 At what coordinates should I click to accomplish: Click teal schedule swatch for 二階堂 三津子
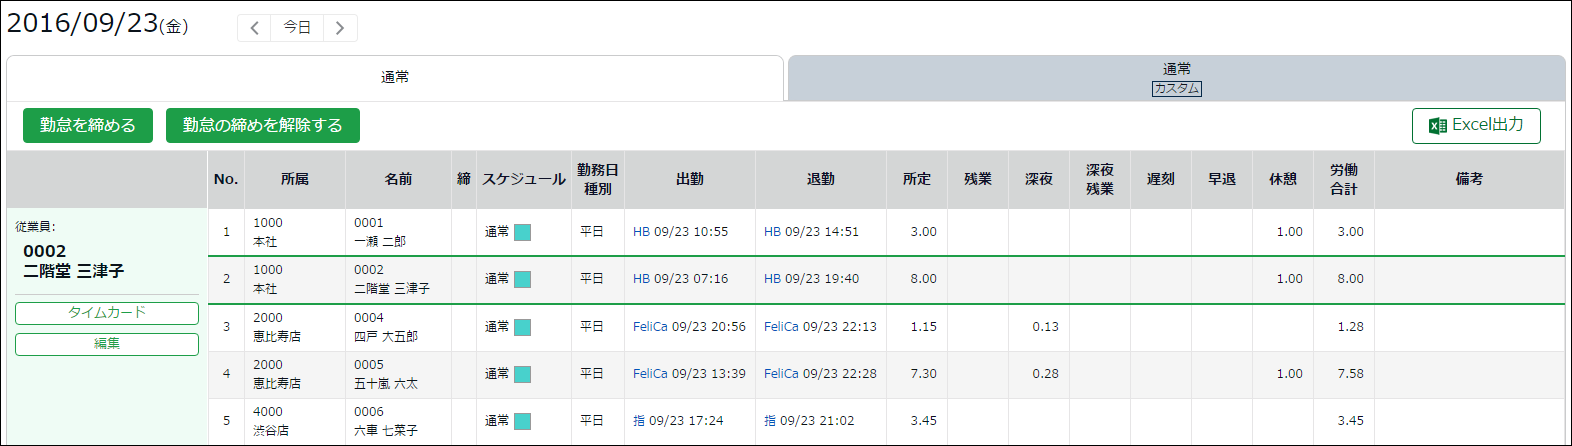click(522, 279)
